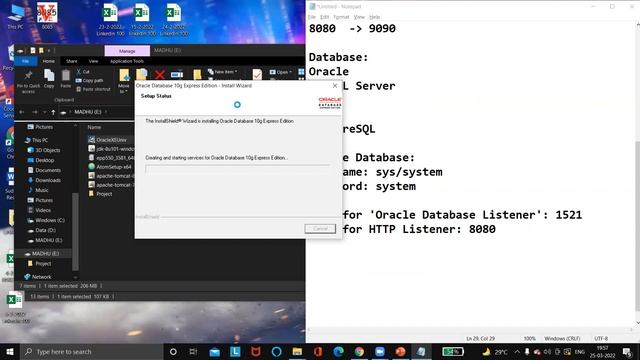Open Zoom from taskbar

[380, 352]
